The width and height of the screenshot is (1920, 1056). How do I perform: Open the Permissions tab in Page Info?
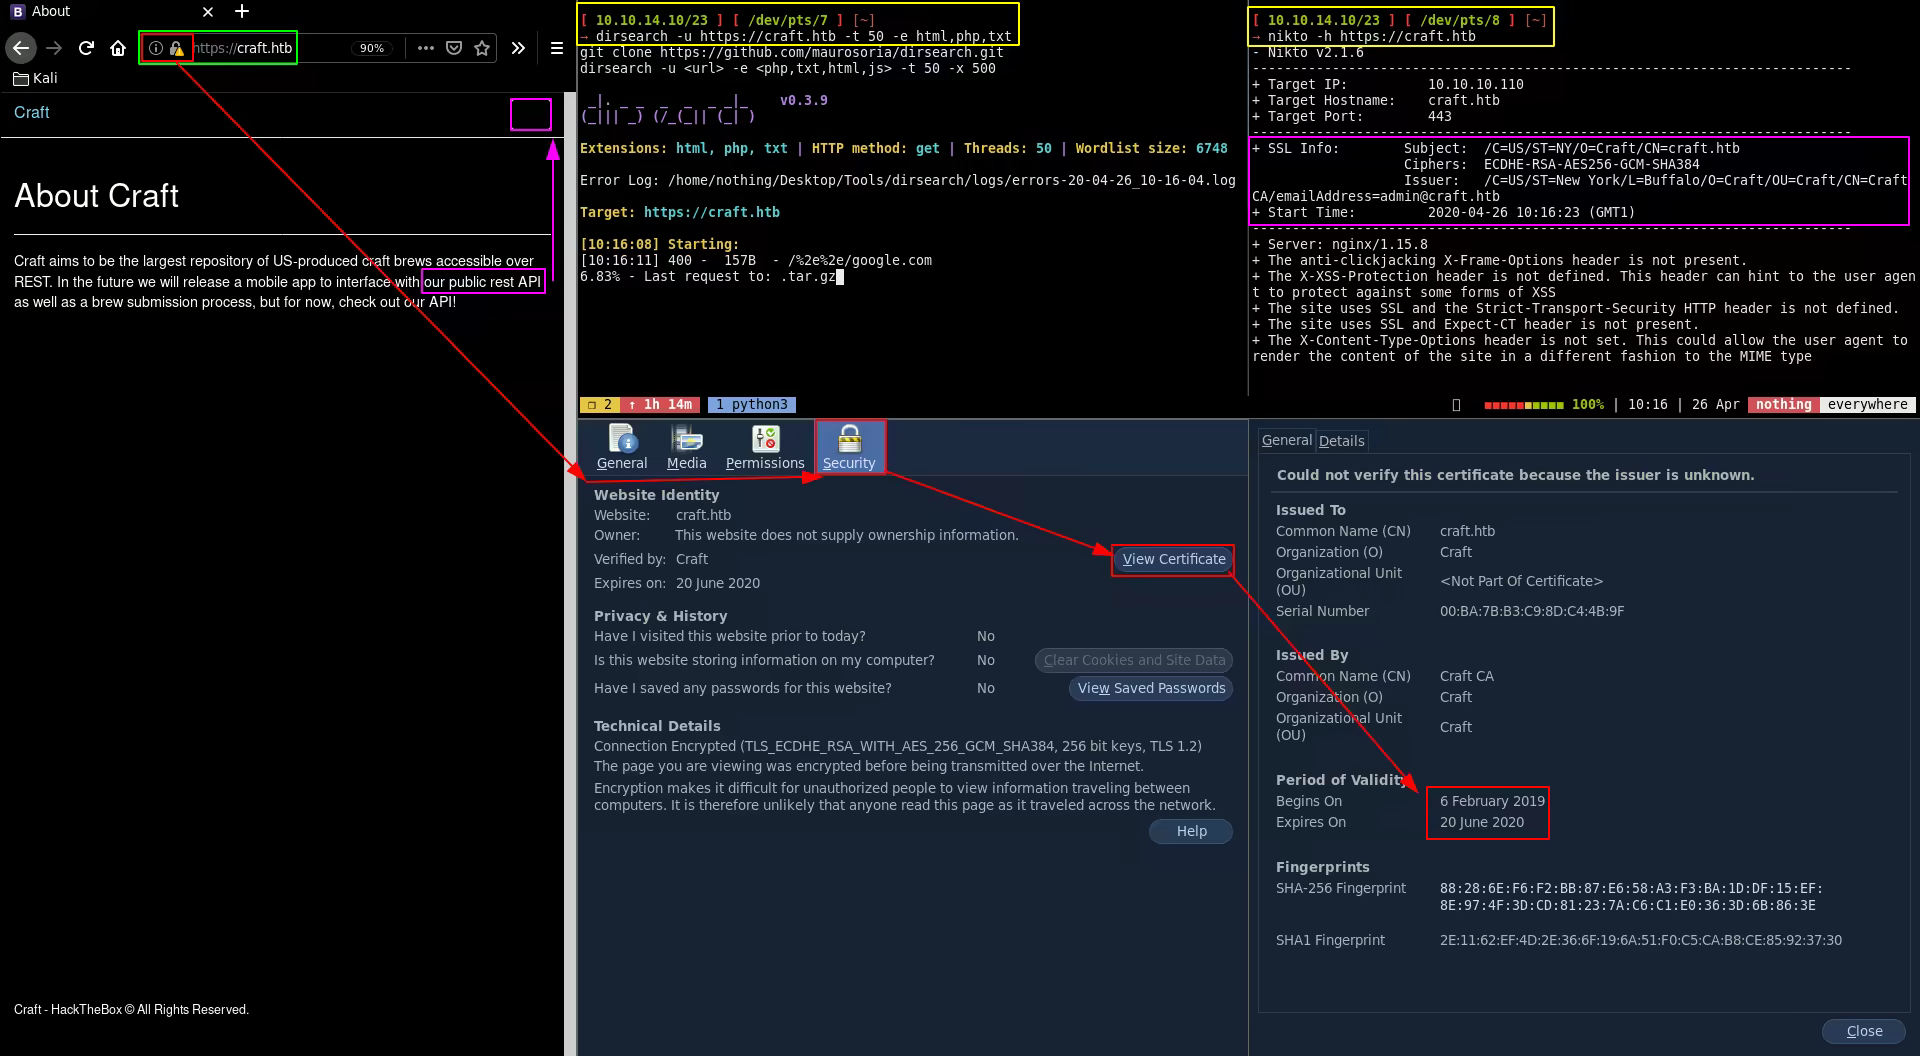point(765,446)
